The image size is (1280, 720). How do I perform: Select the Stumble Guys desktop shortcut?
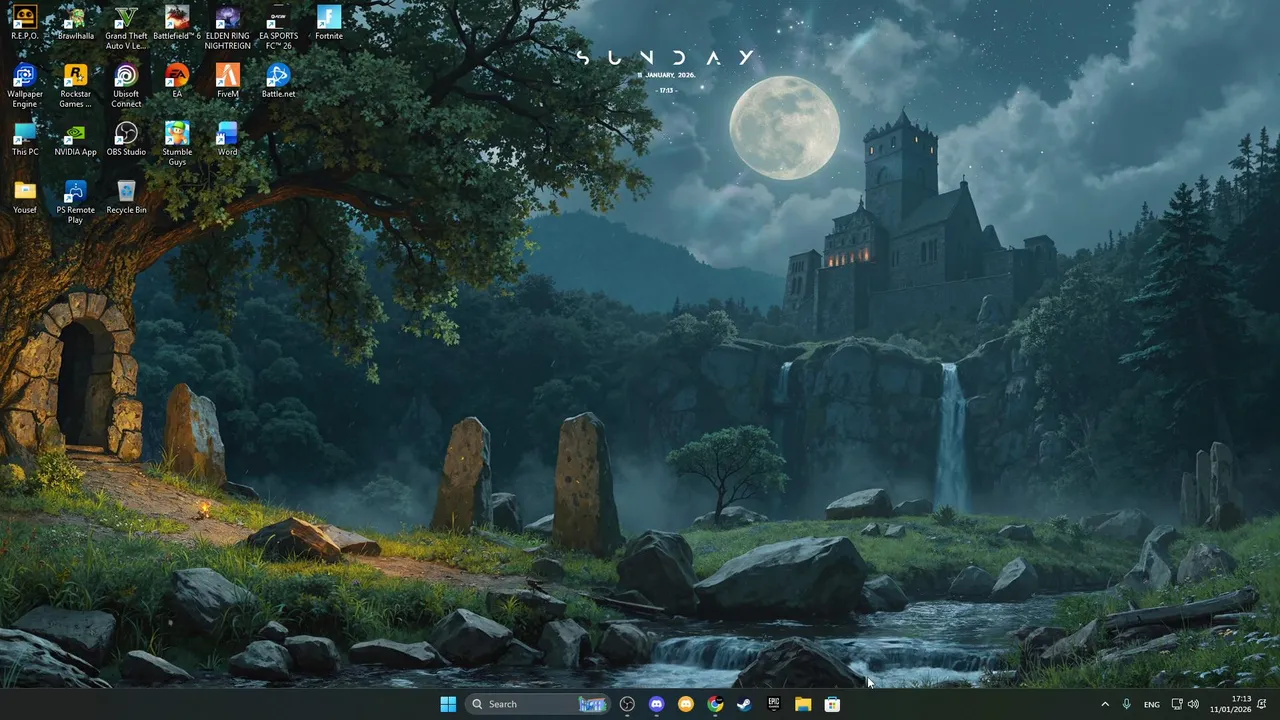pyautogui.click(x=177, y=144)
